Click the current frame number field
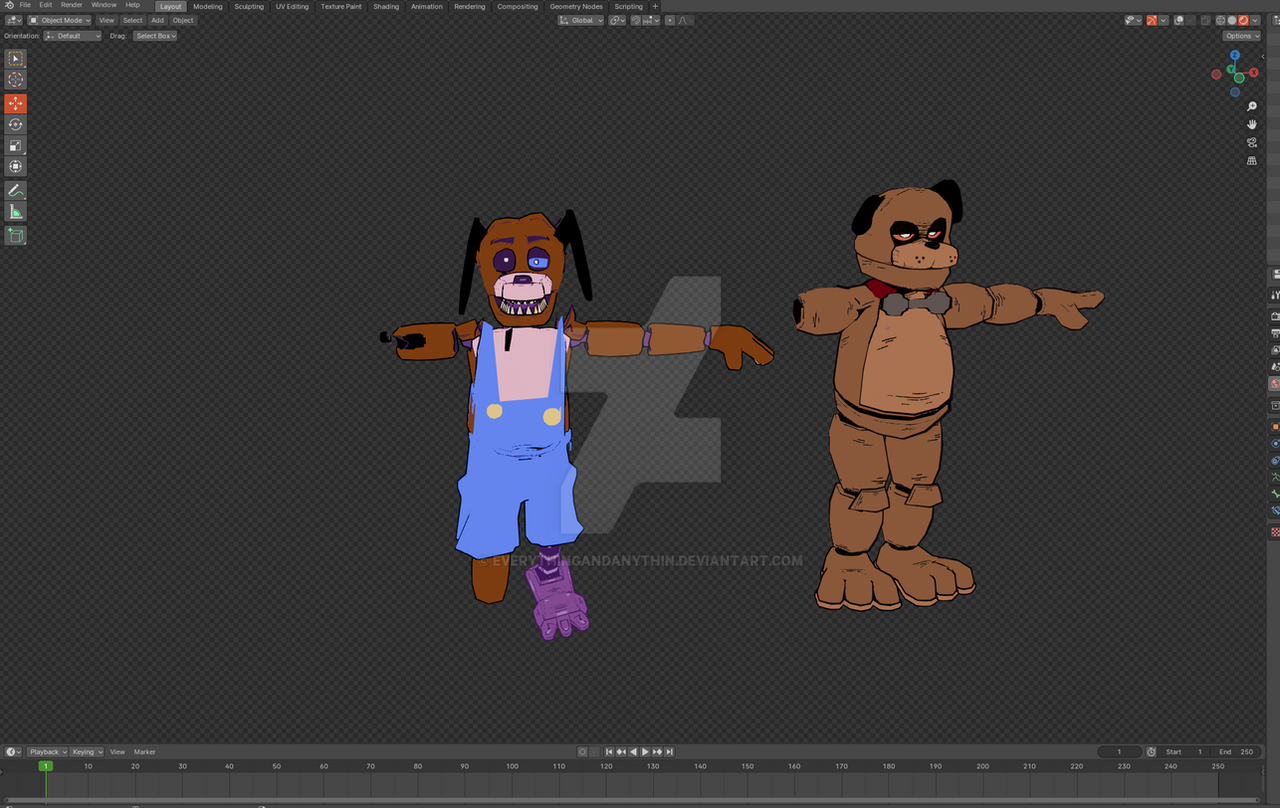Image resolution: width=1280 pixels, height=808 pixels. pos(1120,752)
